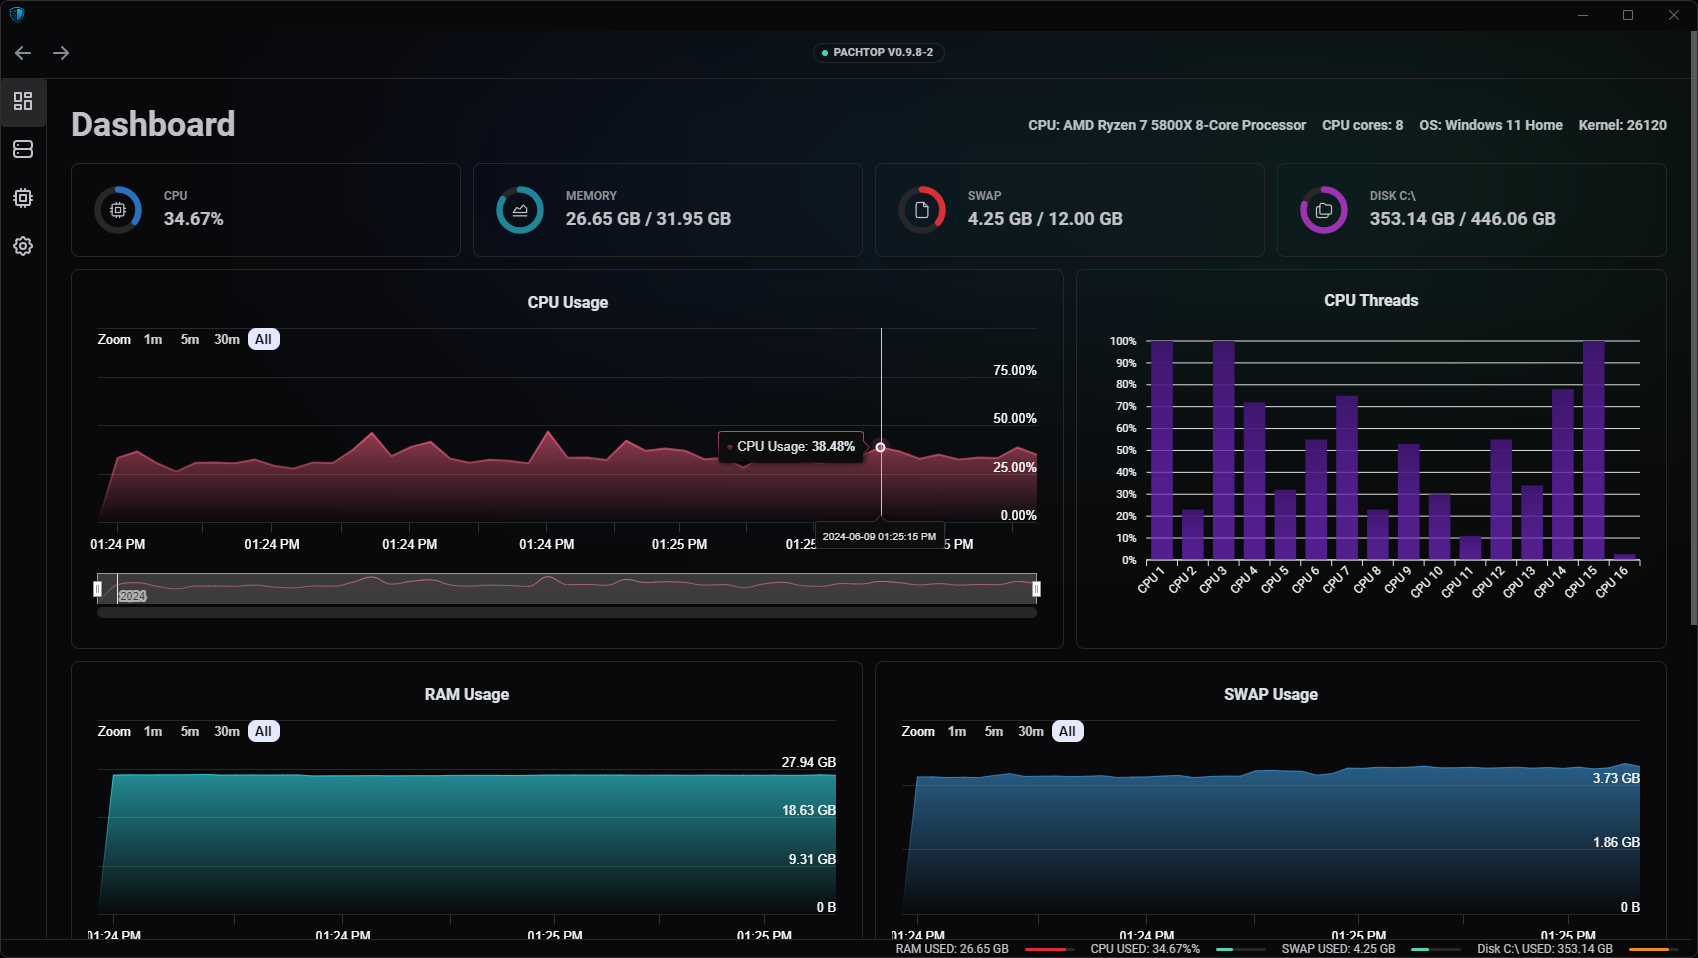Viewport: 1698px width, 958px height.
Task: Click the 5m zoom on RAM Usage
Action: click(190, 732)
